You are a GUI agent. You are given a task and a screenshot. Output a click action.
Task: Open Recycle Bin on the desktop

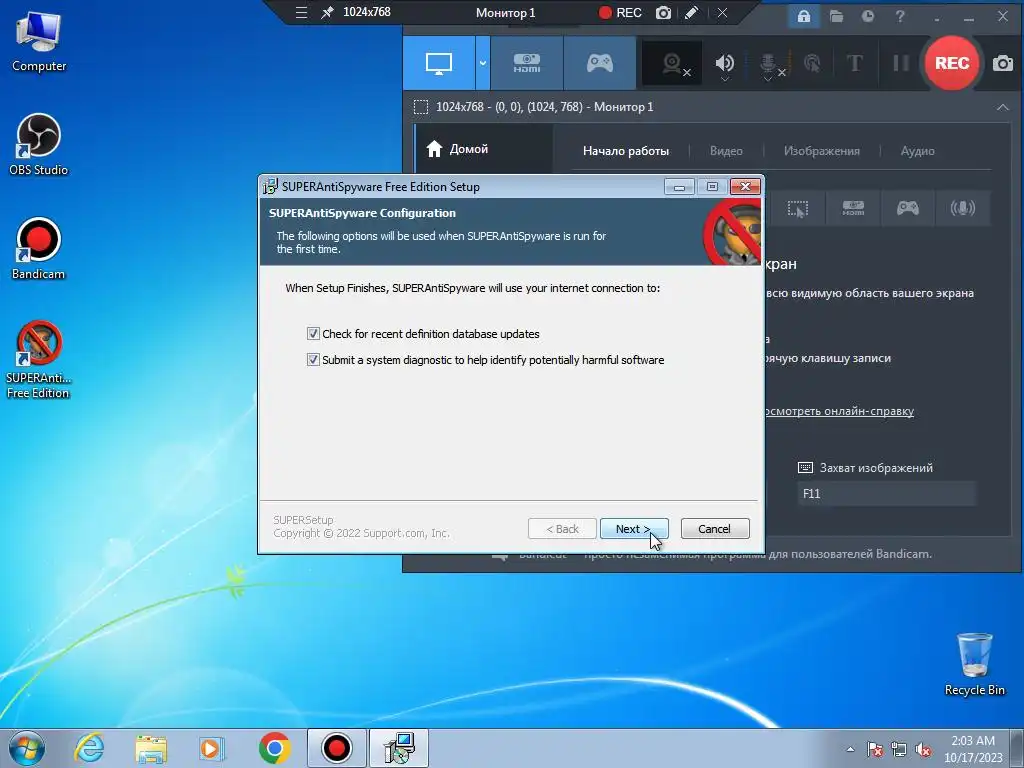click(x=974, y=664)
